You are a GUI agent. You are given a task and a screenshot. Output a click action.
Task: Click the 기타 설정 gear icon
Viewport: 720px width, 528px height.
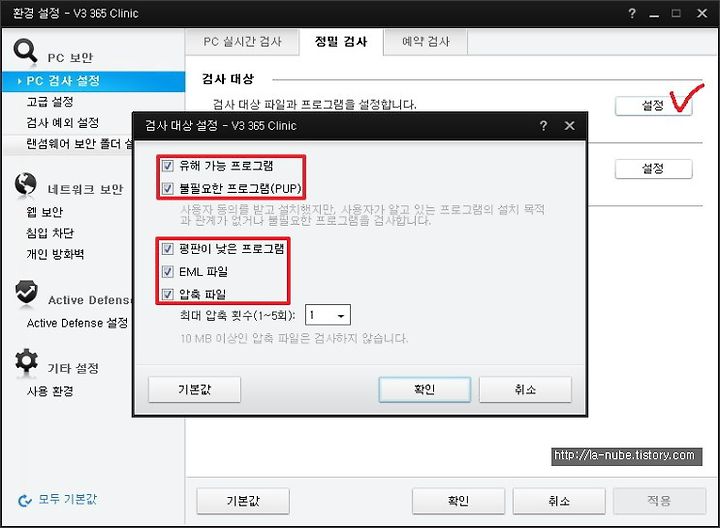[x=26, y=361]
